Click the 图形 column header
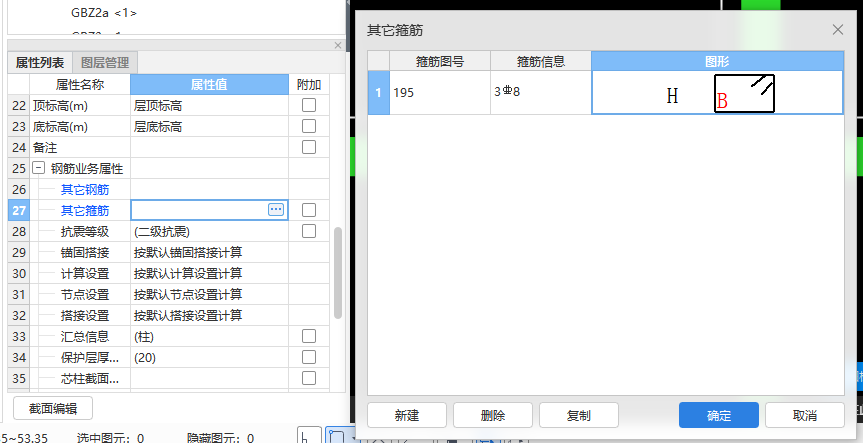Image resolution: width=863 pixels, height=443 pixels. tap(717, 61)
